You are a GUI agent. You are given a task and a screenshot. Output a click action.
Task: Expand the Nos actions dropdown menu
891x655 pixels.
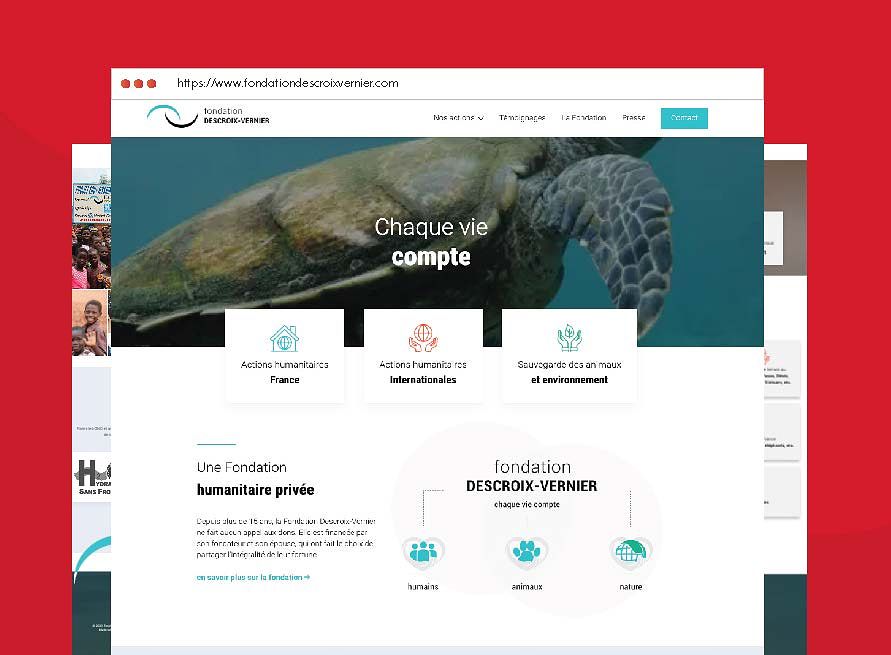point(454,118)
